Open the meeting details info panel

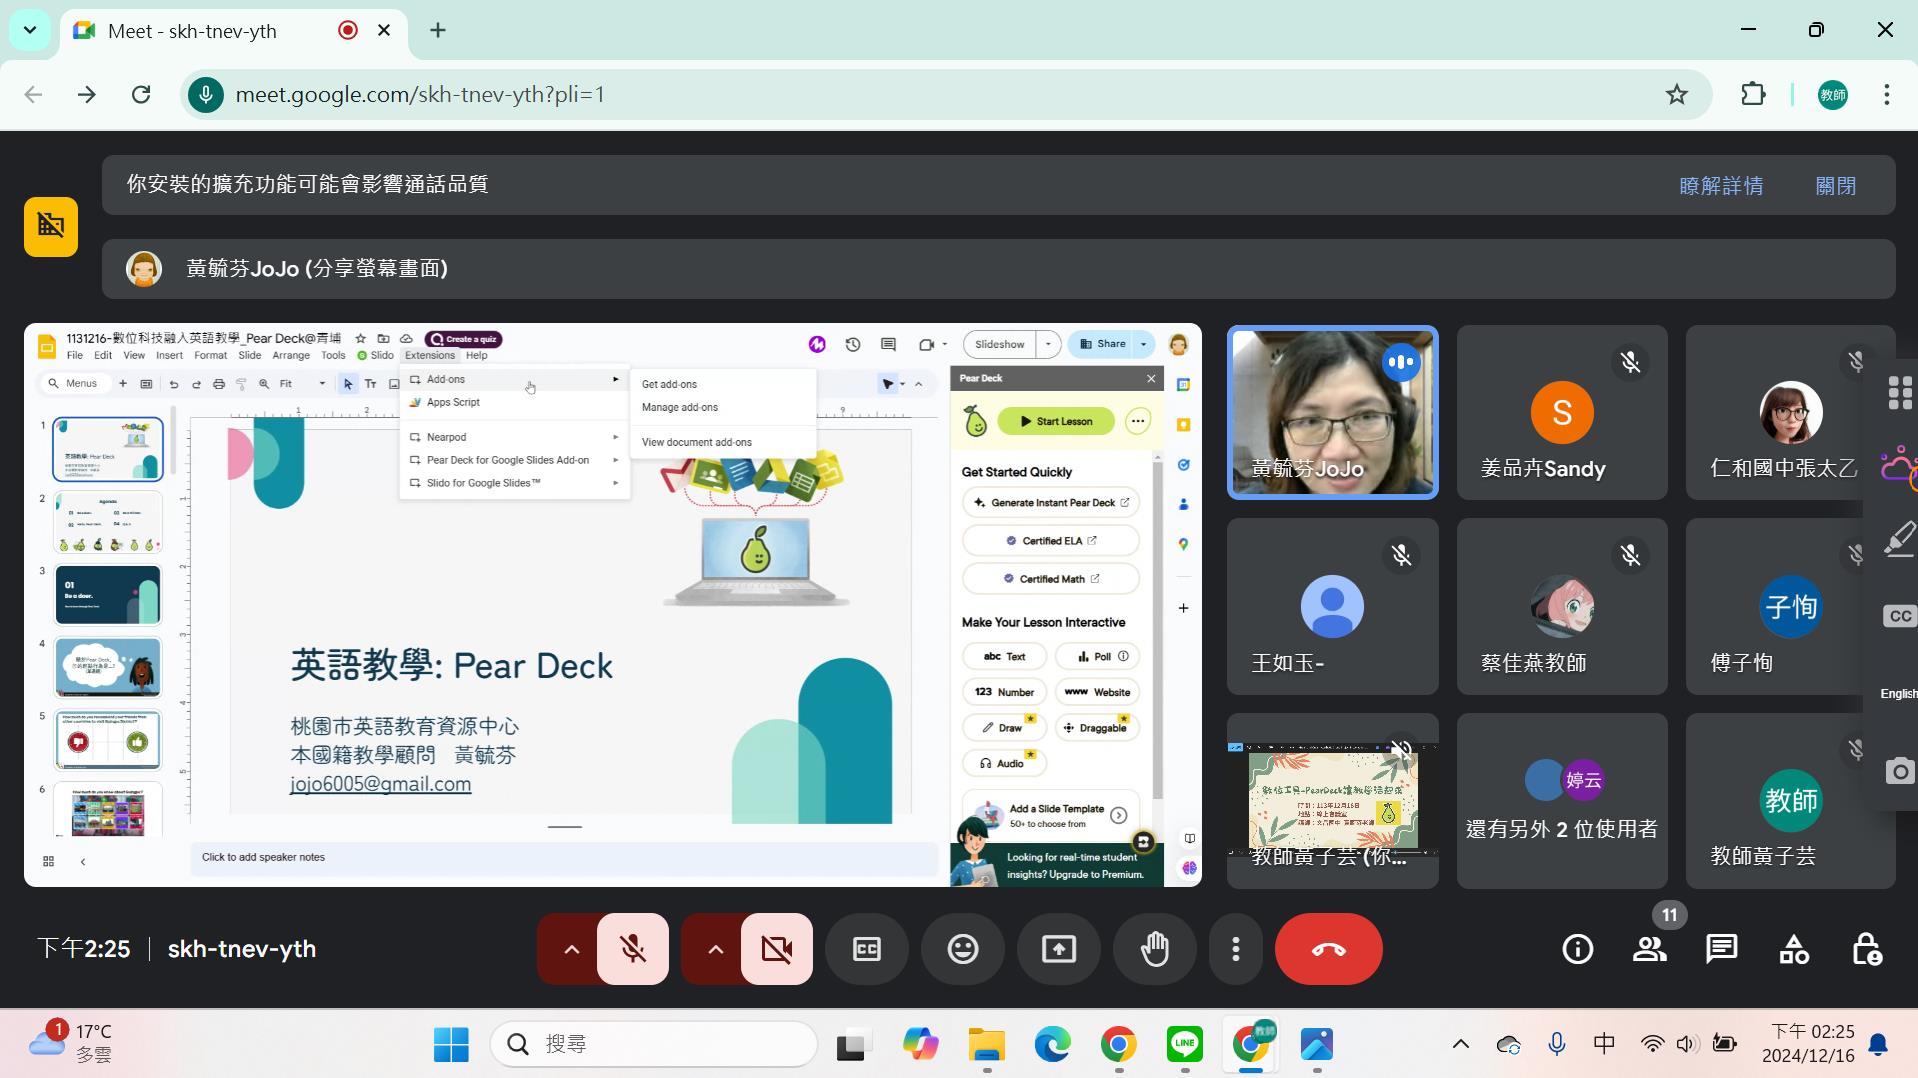(1577, 949)
